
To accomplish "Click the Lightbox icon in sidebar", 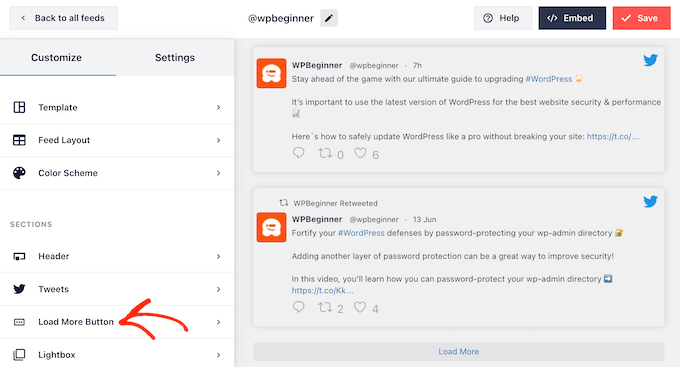I will [x=19, y=354].
